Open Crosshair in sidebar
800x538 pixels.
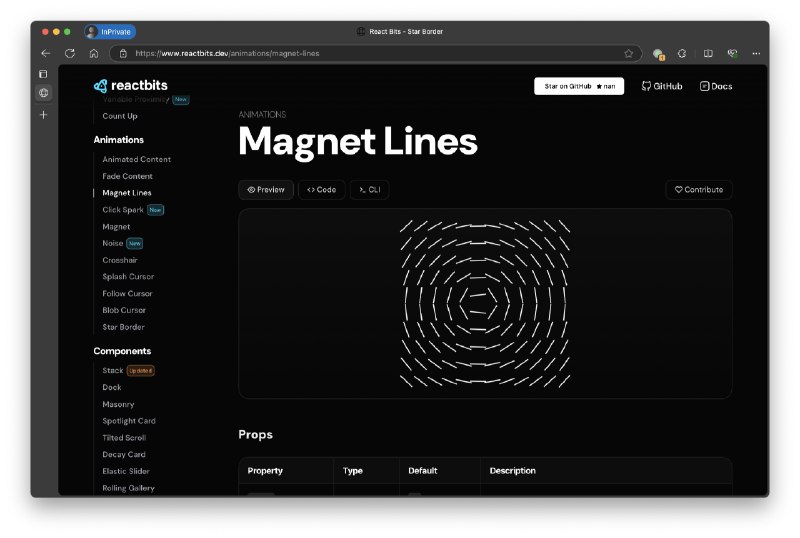tap(120, 260)
